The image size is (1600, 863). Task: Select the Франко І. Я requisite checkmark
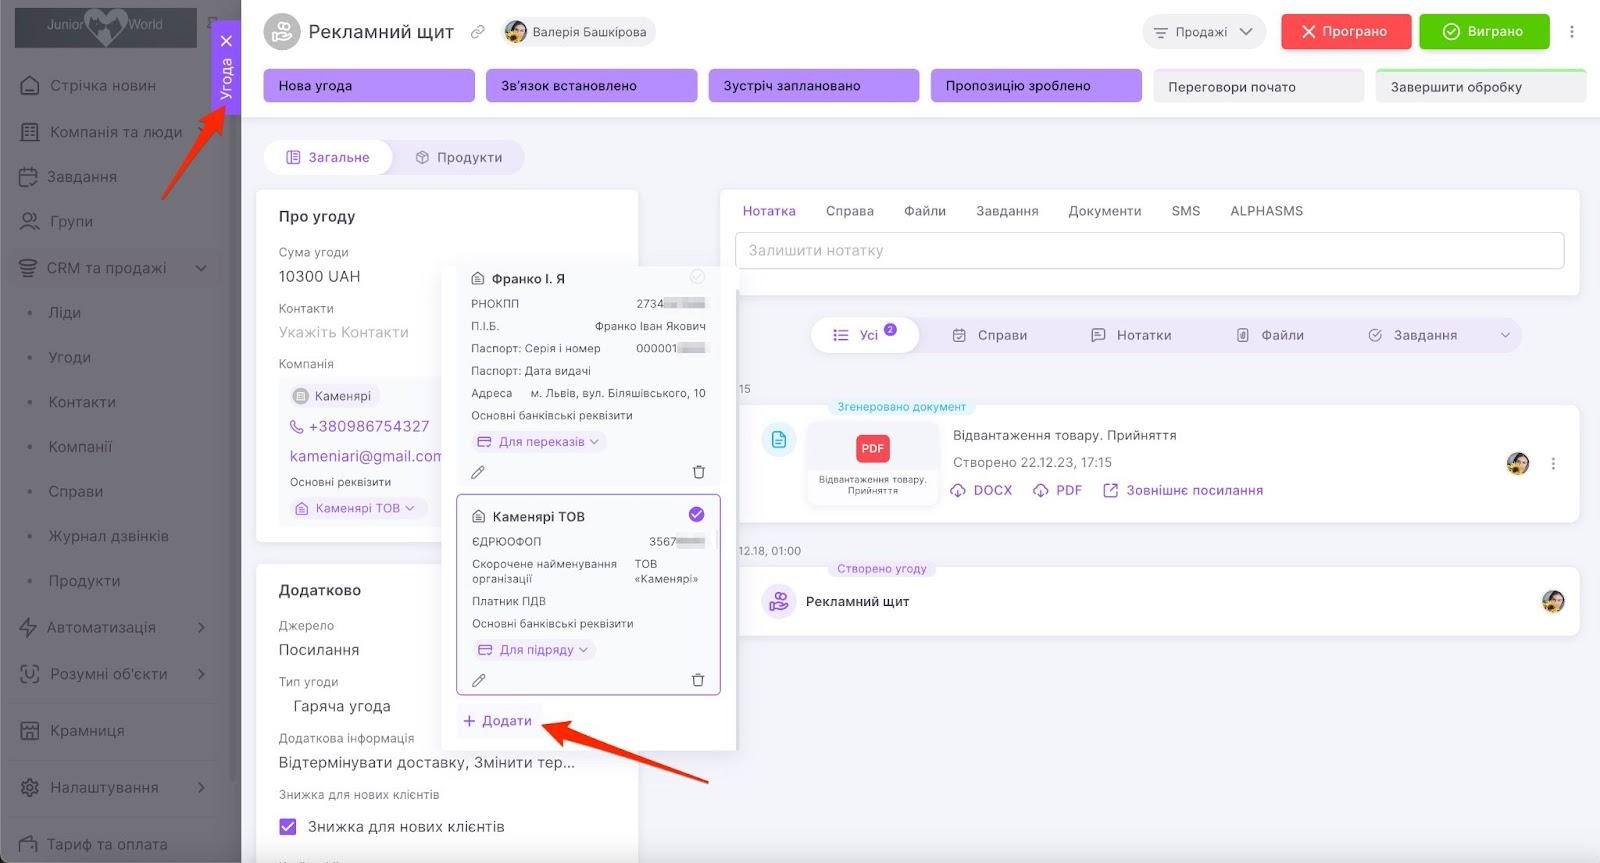point(697,277)
